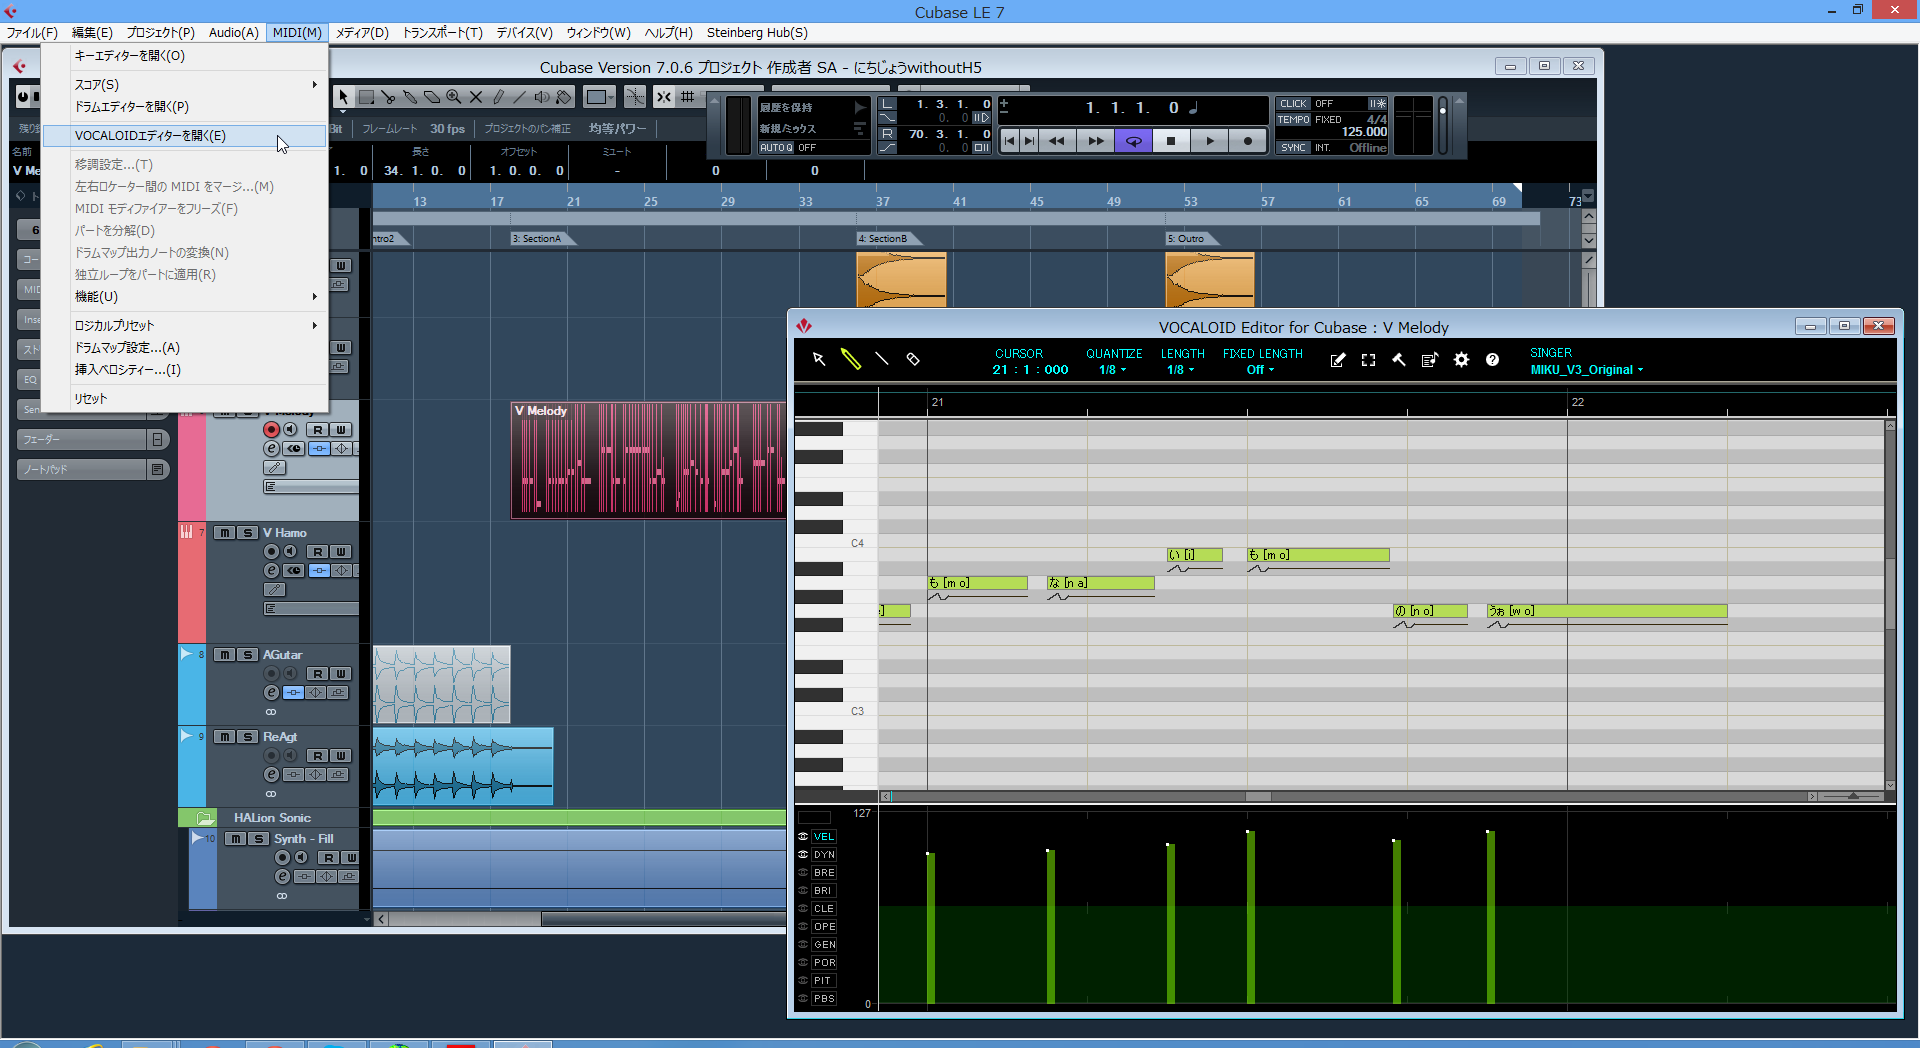Screen dimensions: 1920x1048
Task: Toggle metronome CLICK in transport panel
Action: click(1293, 103)
